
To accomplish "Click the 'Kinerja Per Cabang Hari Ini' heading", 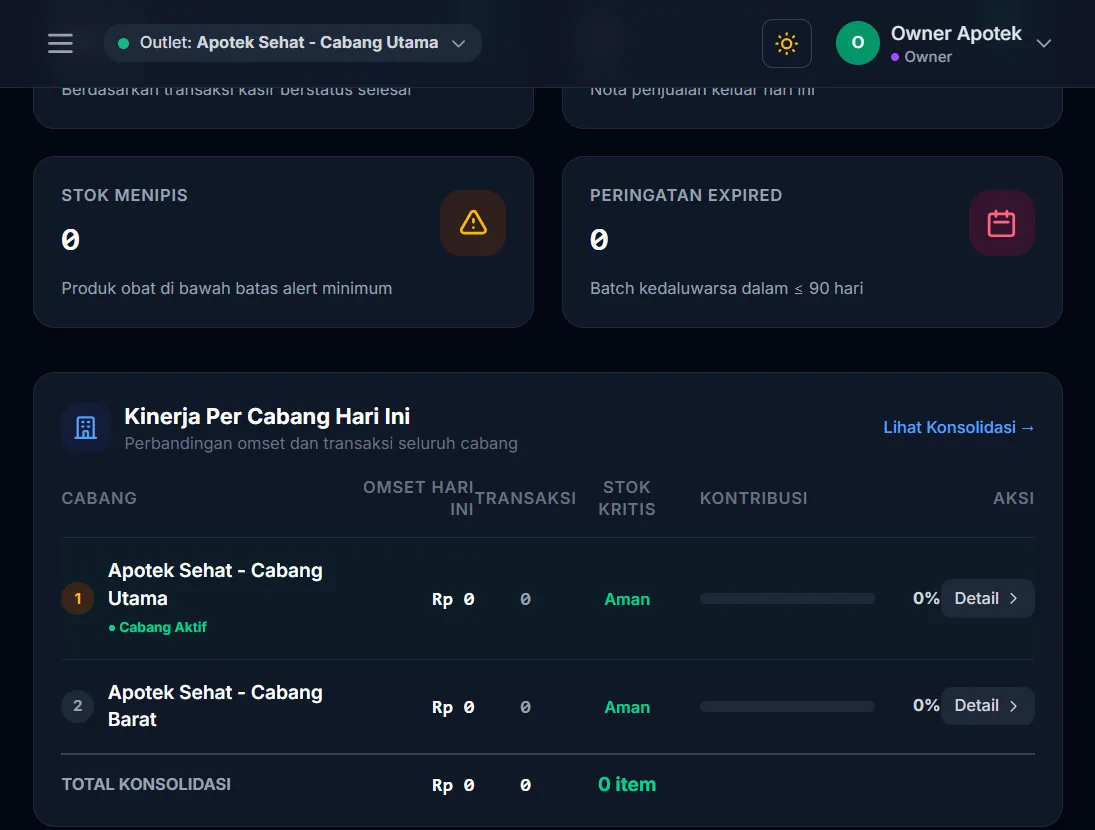I will point(267,416).
